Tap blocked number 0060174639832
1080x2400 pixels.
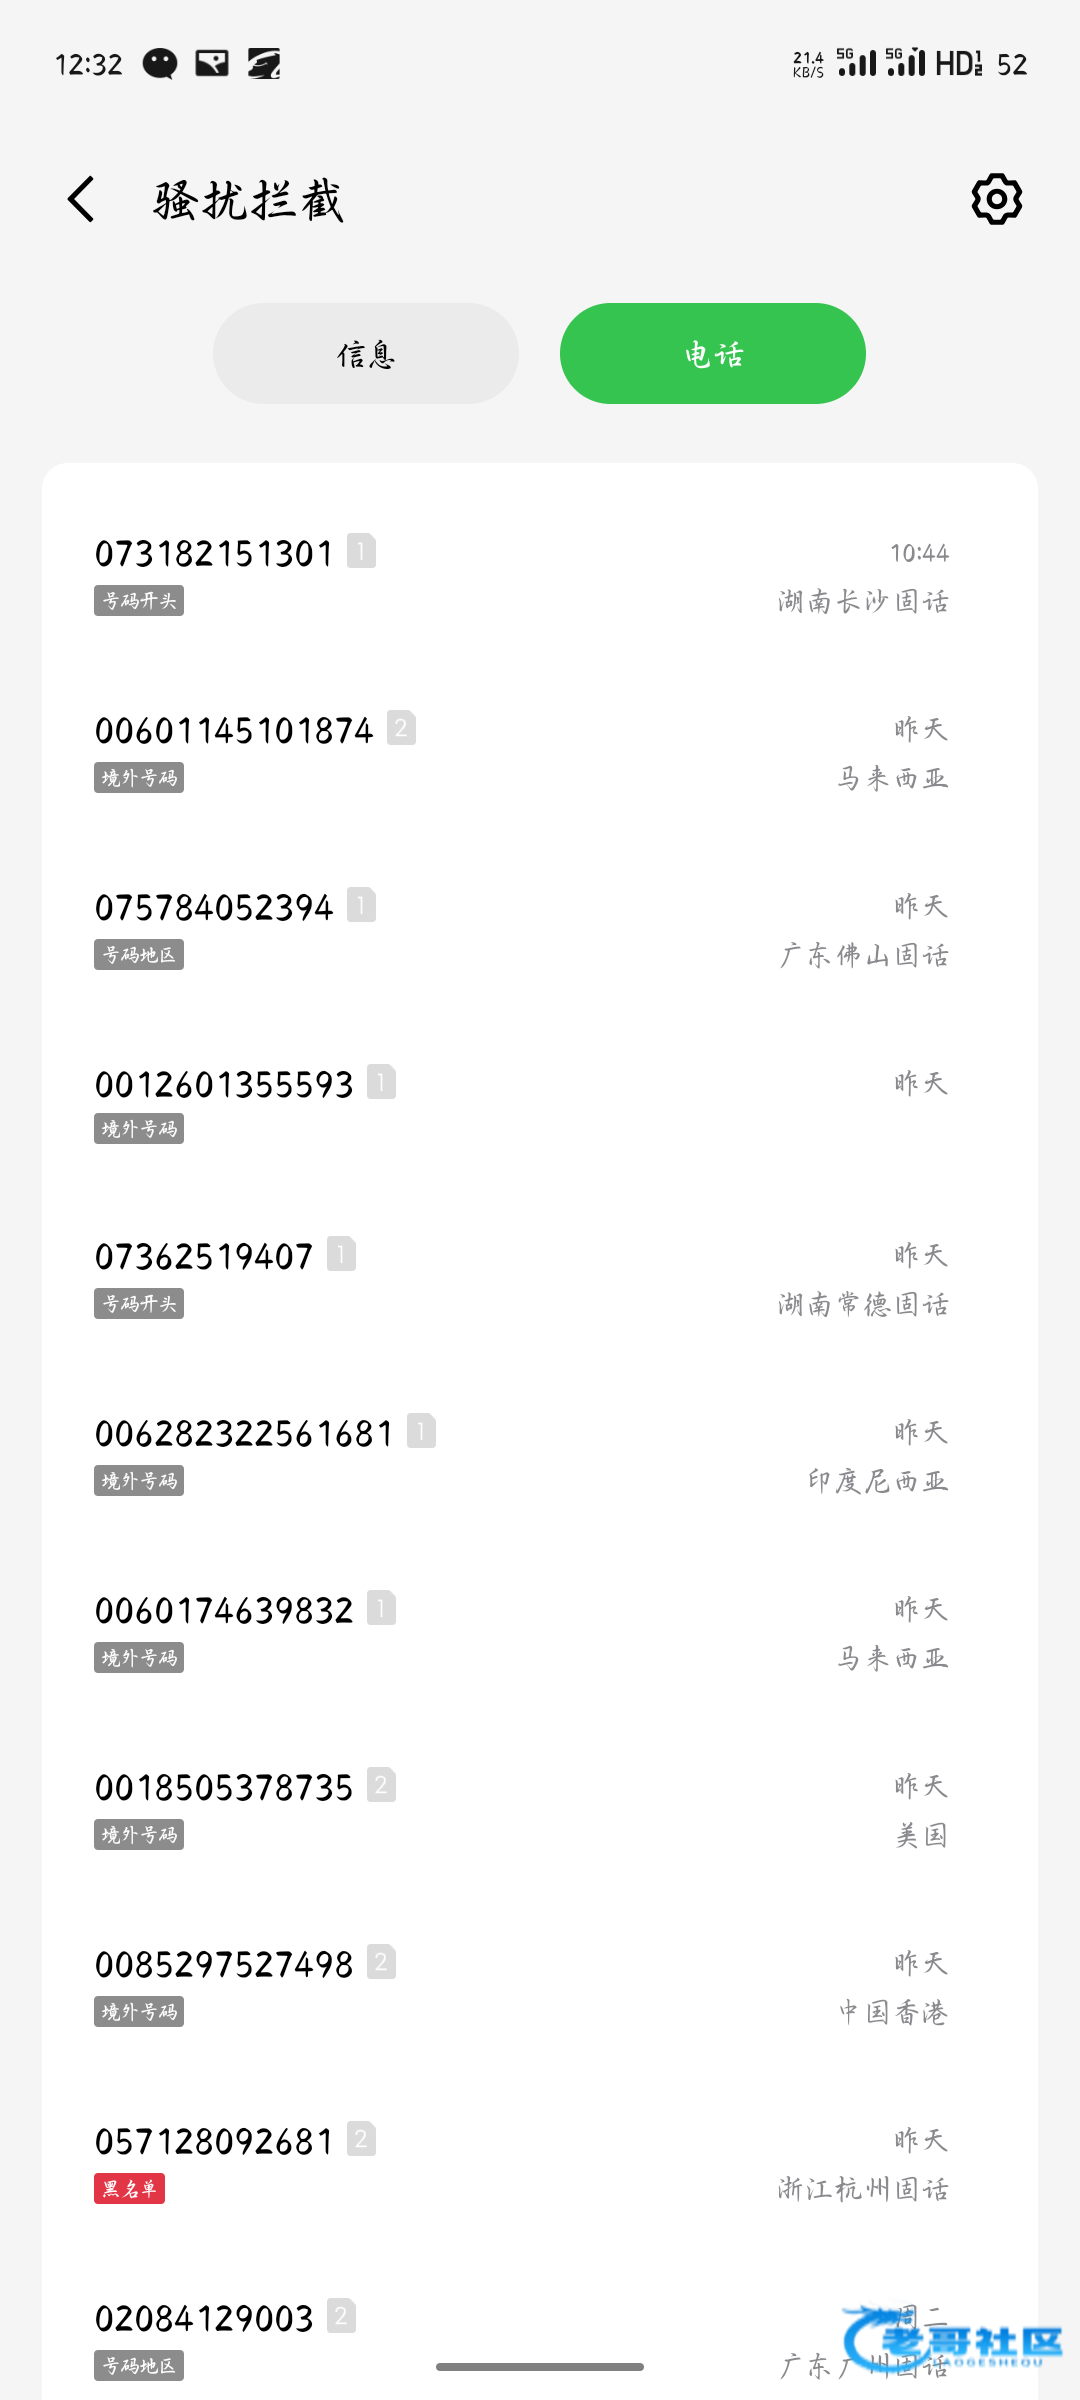[224, 1611]
